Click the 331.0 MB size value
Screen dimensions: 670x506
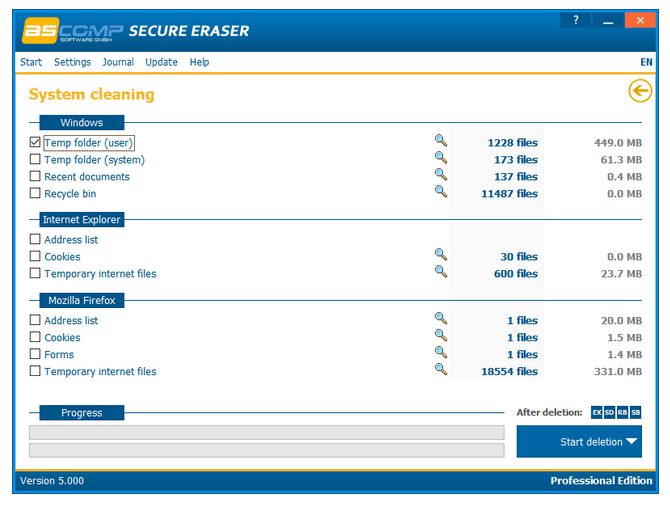[x=618, y=371]
